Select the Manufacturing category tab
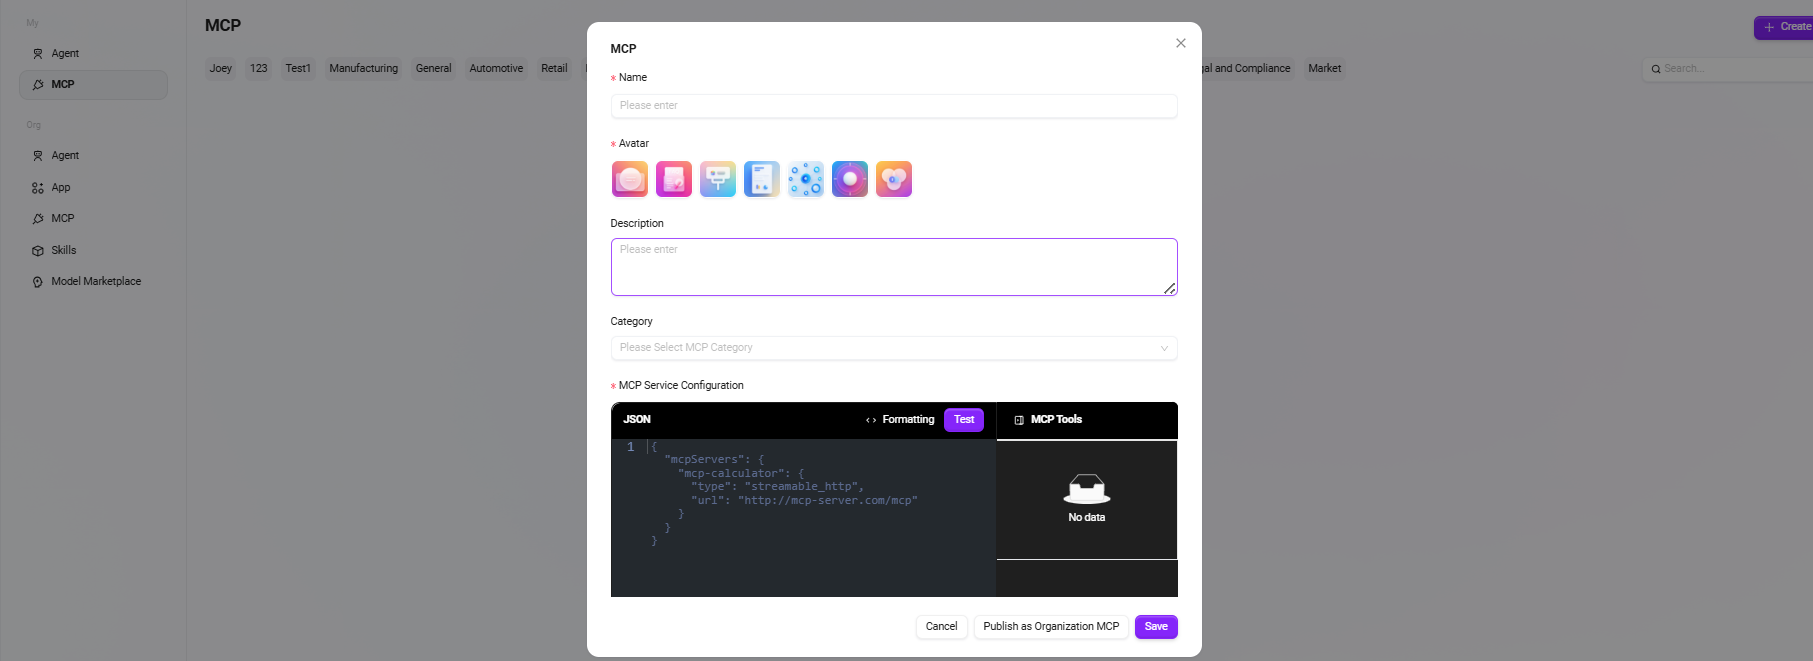 click(x=363, y=69)
